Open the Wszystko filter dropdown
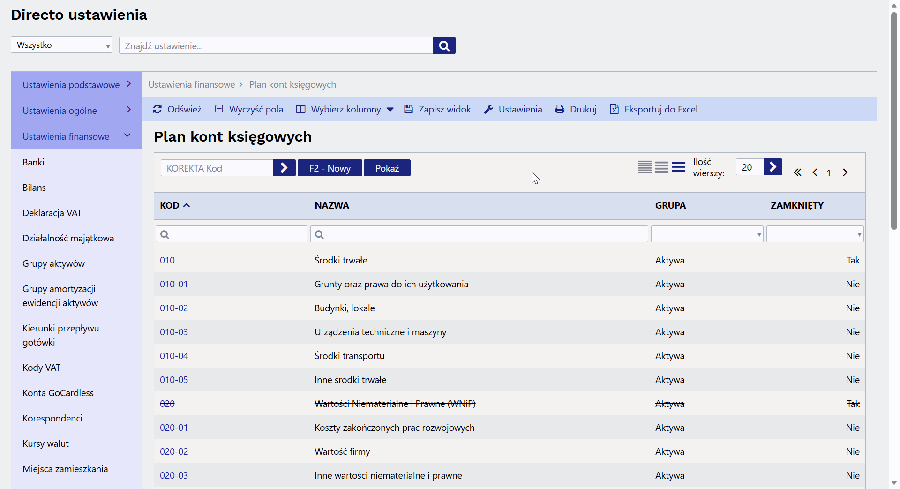The image size is (900, 489). [x=61, y=45]
